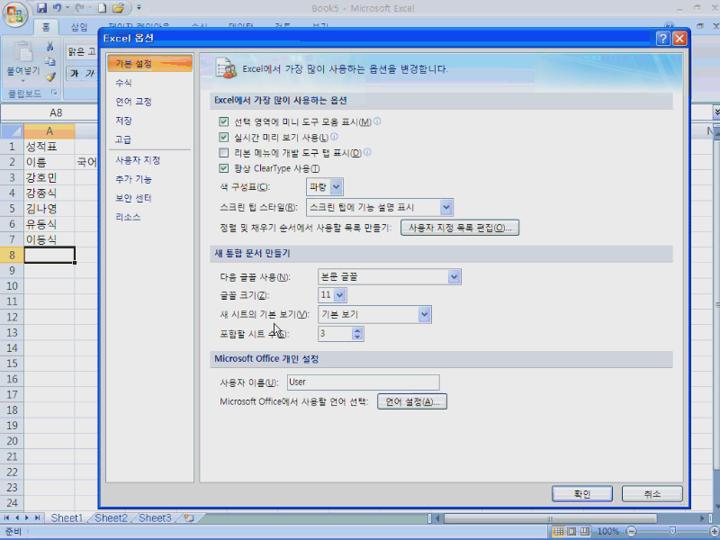Viewport: 720px width, 540px height.
Task: Select 수식 category in options sidebar
Action: pyautogui.click(x=150, y=83)
